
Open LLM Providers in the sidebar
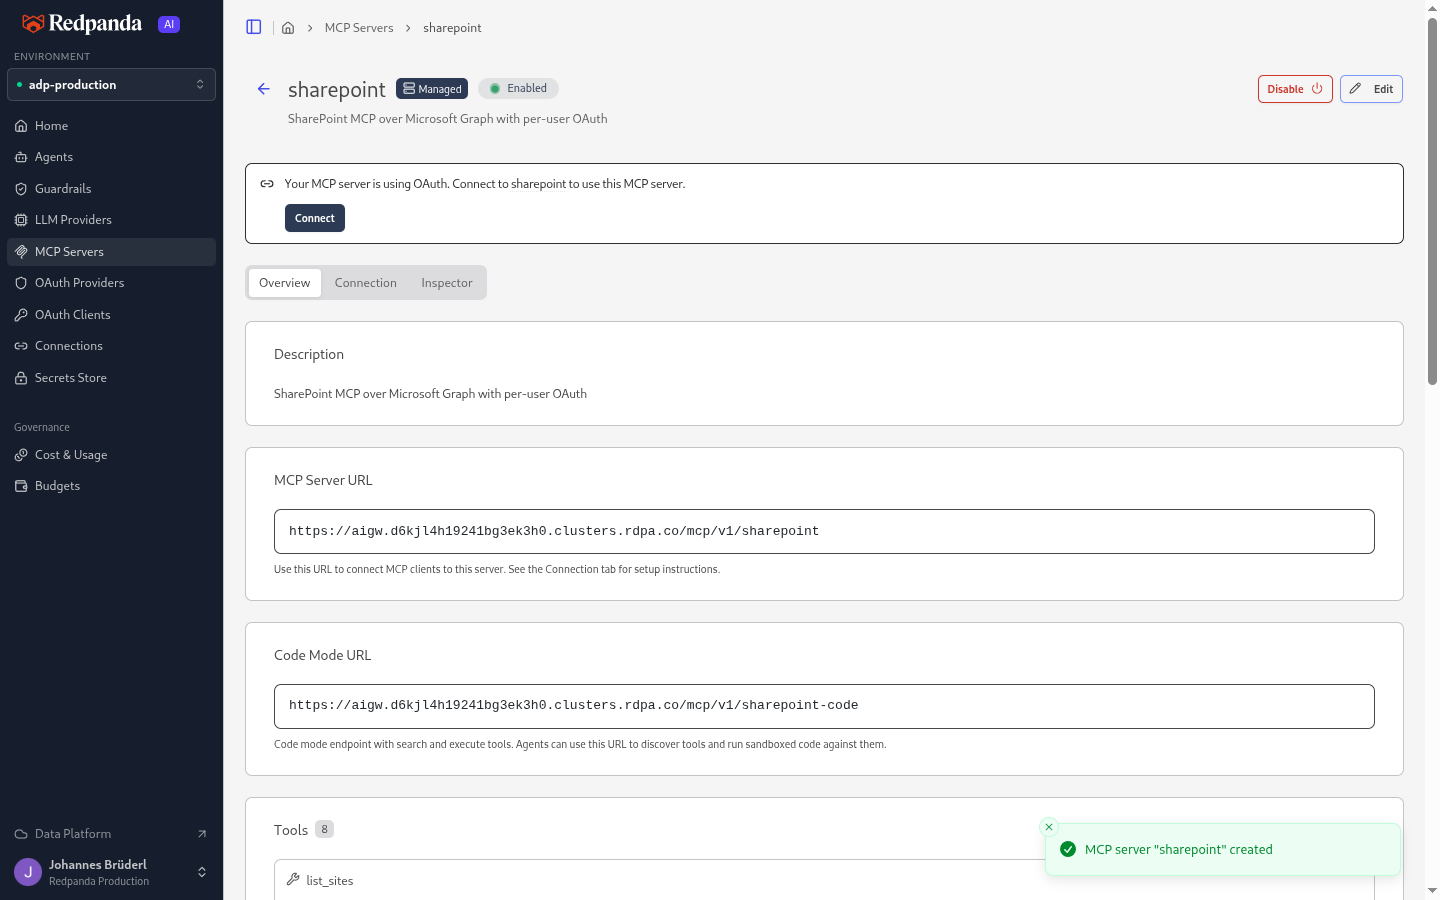[x=111, y=220]
